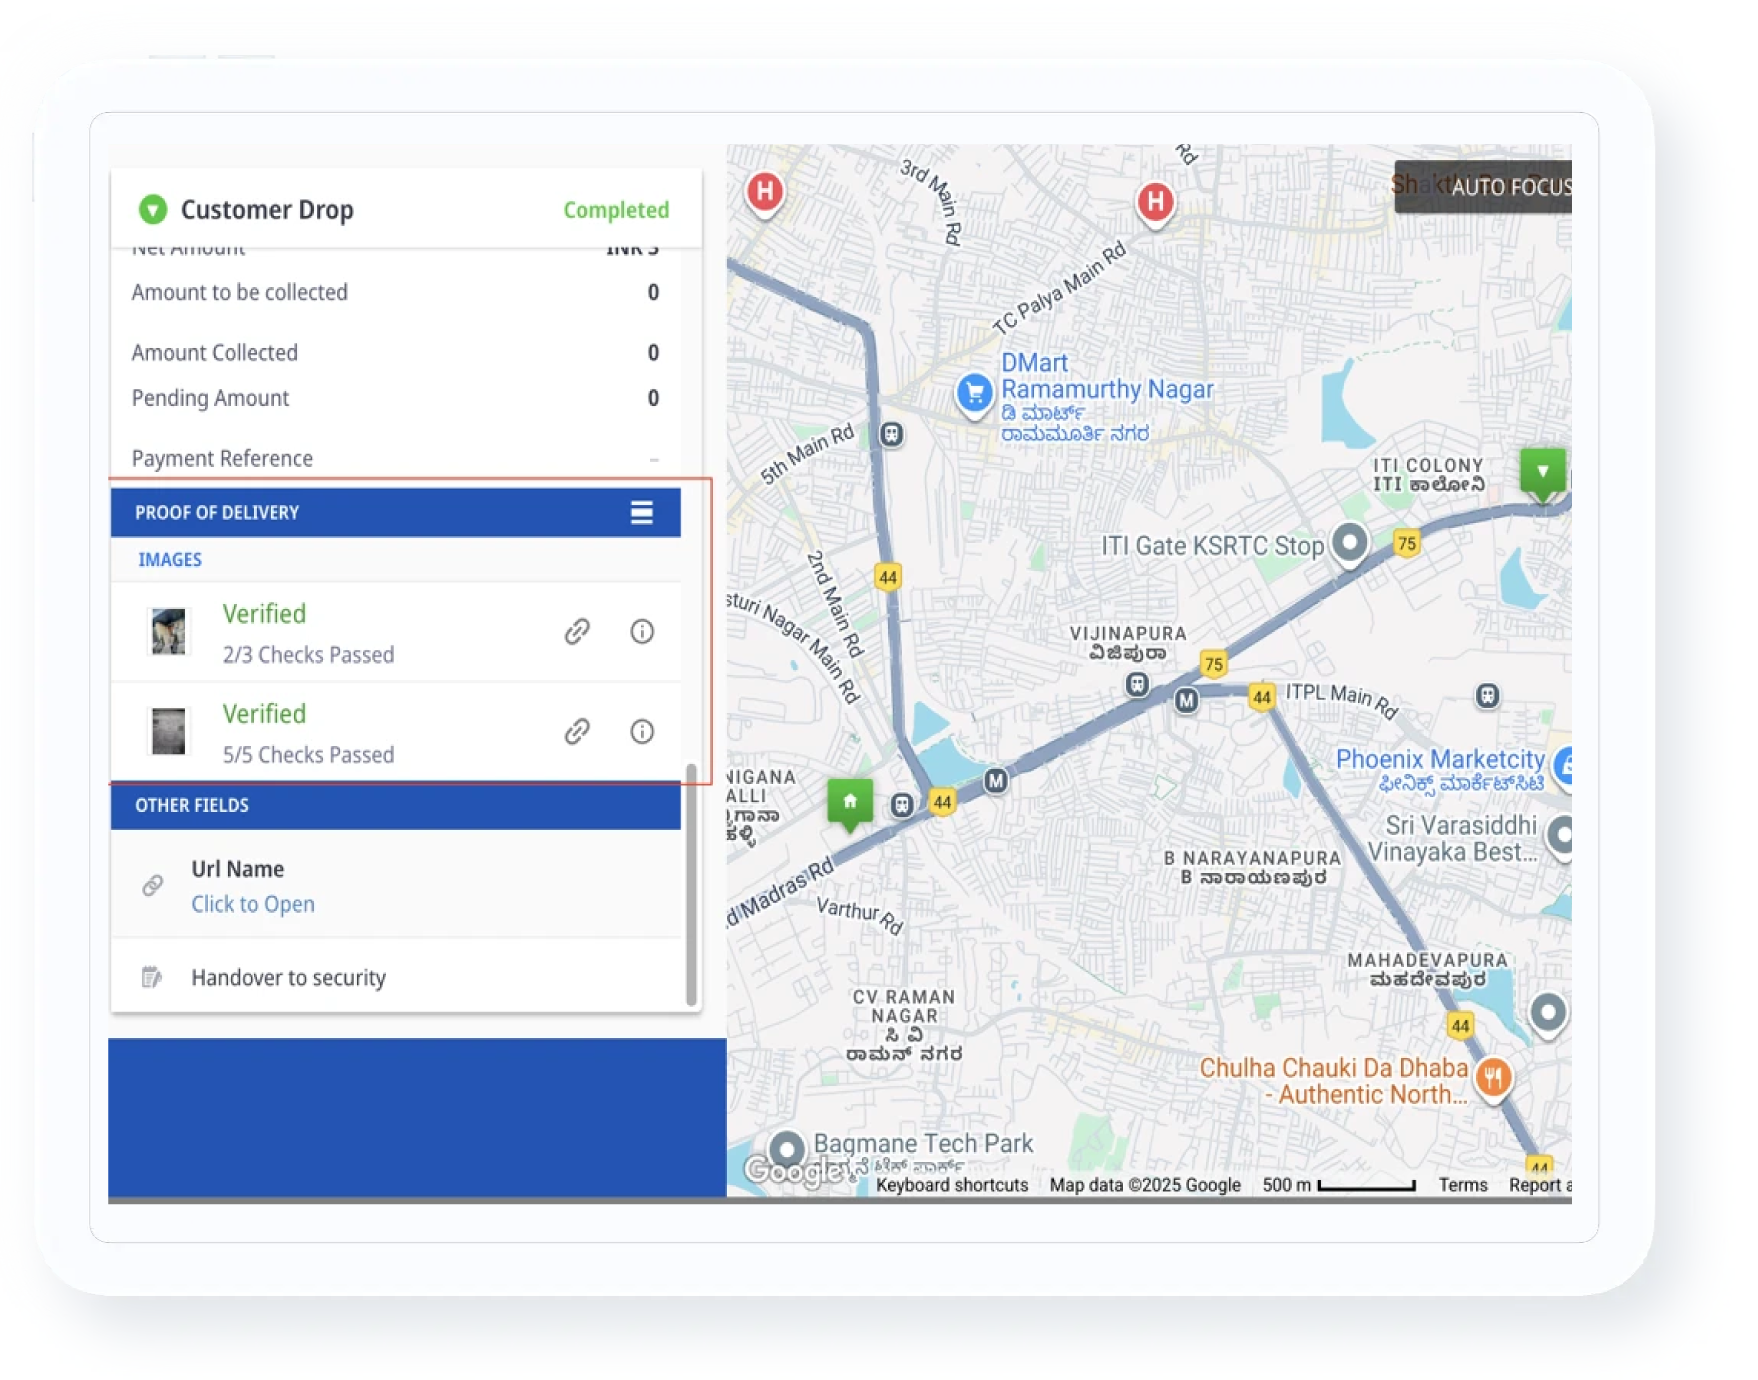Screen dimensions: 1758x1380
Task: Open the Keyboard shortcuts map link
Action: (x=951, y=1185)
